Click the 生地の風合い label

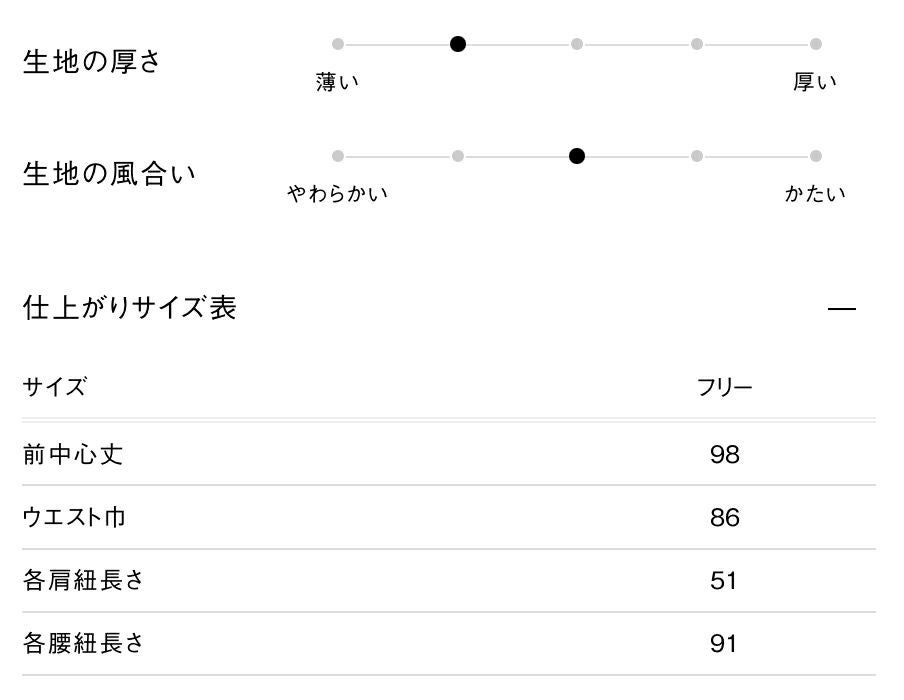pos(110,174)
